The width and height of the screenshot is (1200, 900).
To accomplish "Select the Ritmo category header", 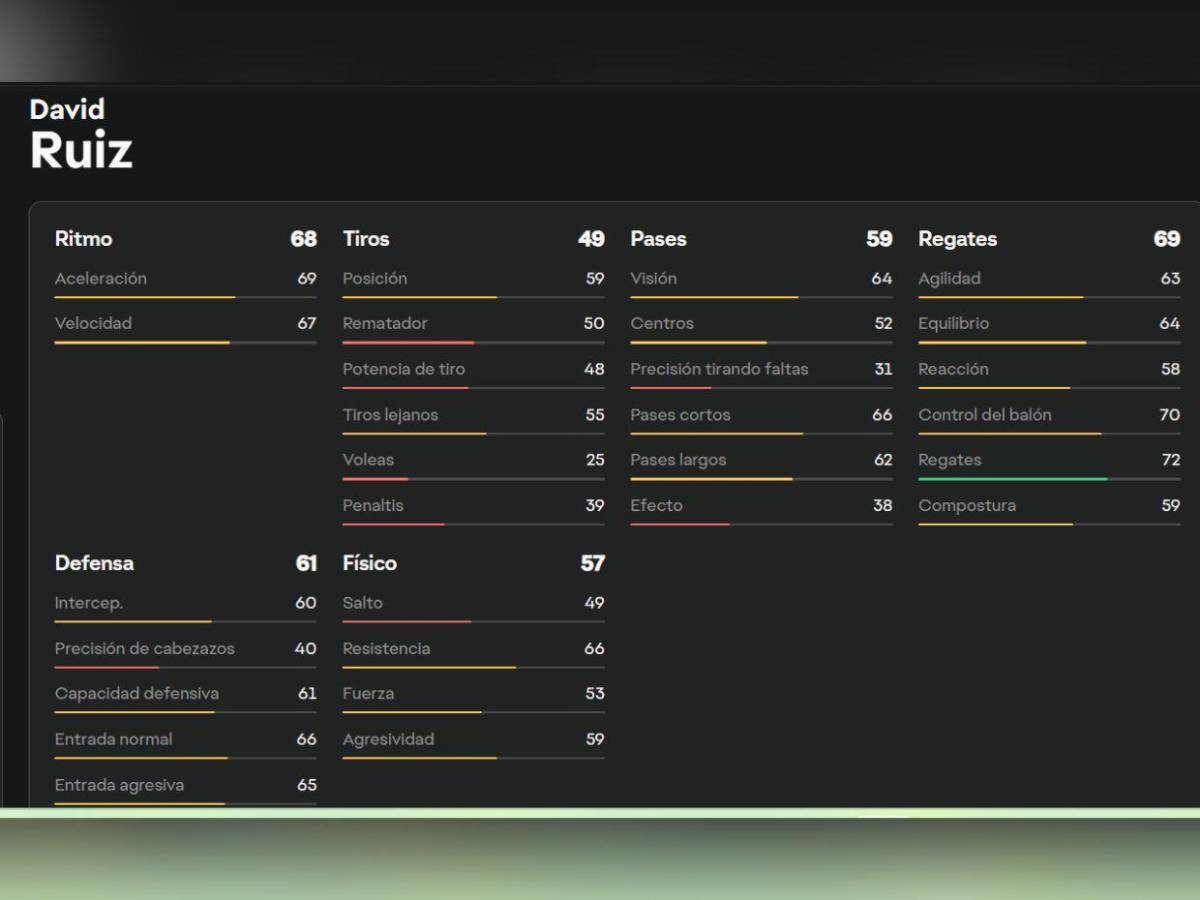I will click(x=84, y=239).
